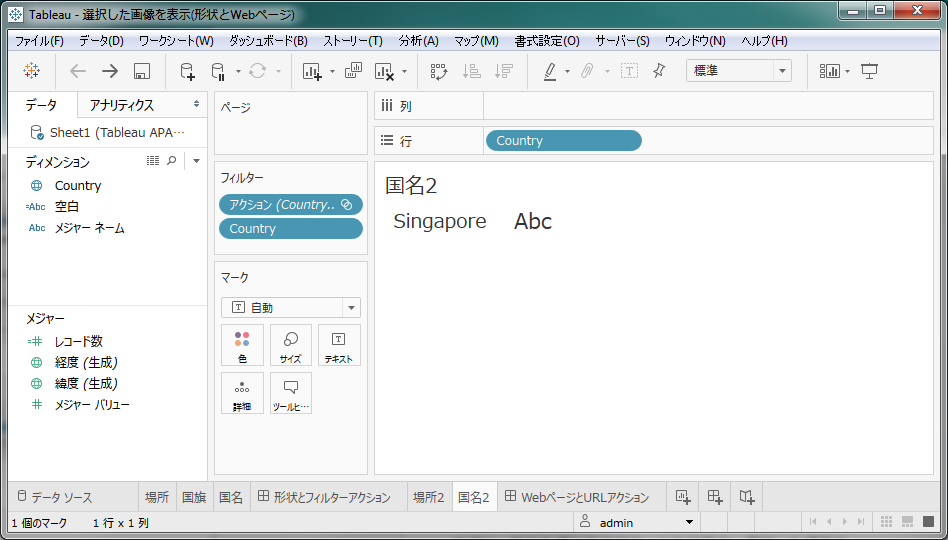Select the レコード数 measure
The image size is (948, 540).
click(79, 342)
